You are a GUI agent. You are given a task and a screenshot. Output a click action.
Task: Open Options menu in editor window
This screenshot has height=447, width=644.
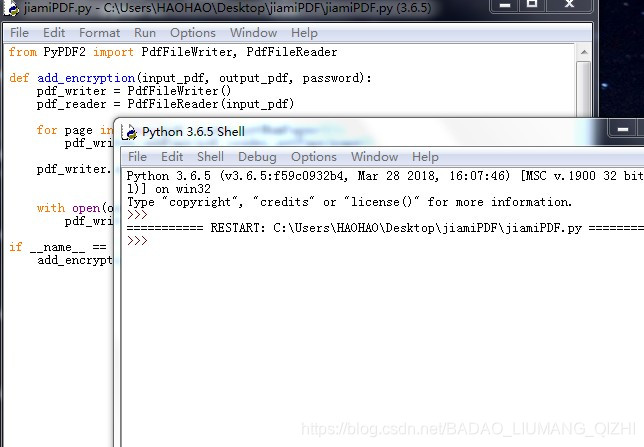click(193, 32)
